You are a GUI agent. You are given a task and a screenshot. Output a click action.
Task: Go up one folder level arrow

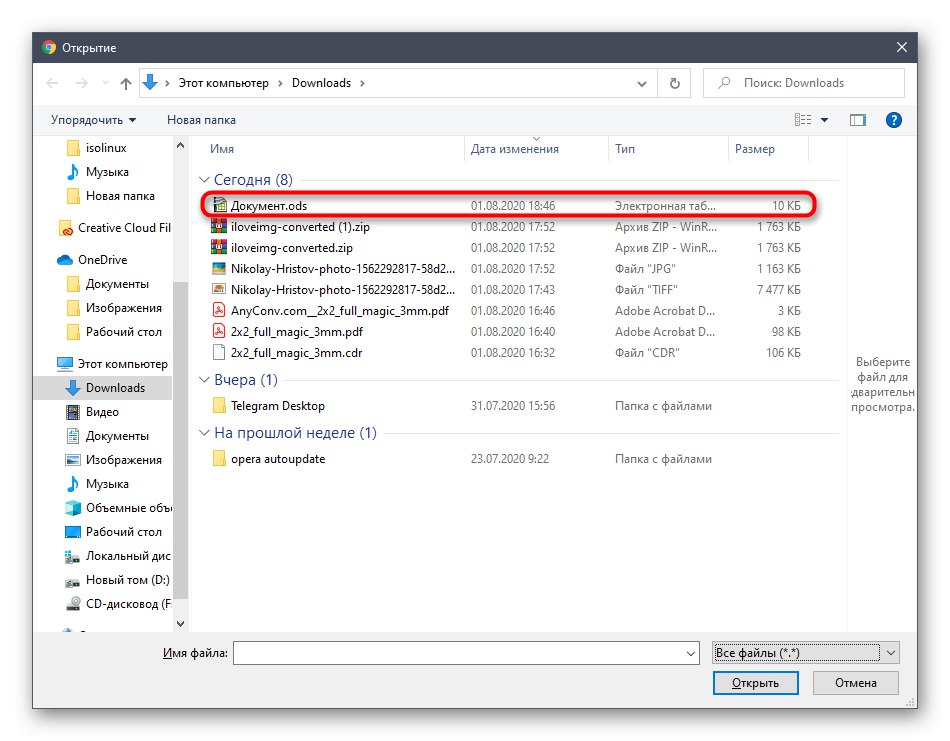(125, 83)
